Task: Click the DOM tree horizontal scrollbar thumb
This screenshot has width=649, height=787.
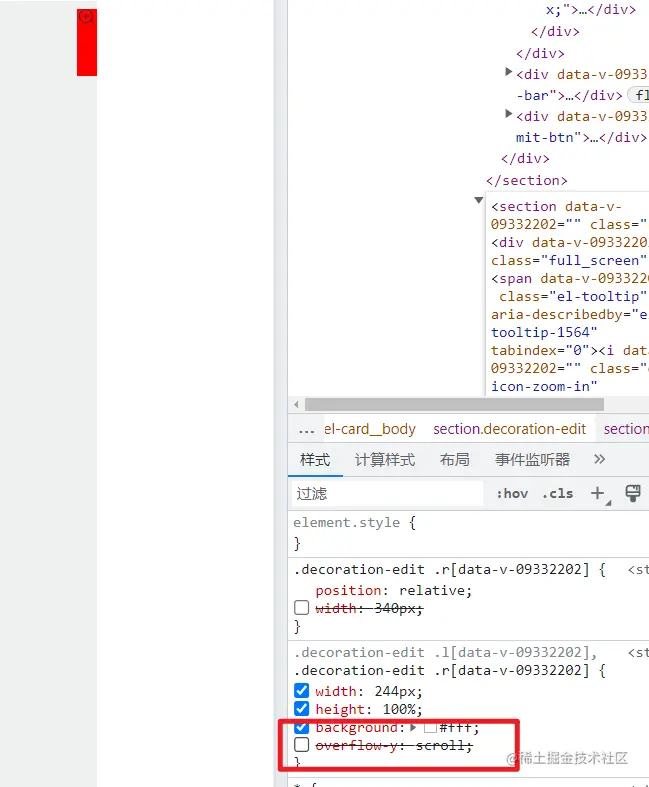Action: [x=454, y=405]
